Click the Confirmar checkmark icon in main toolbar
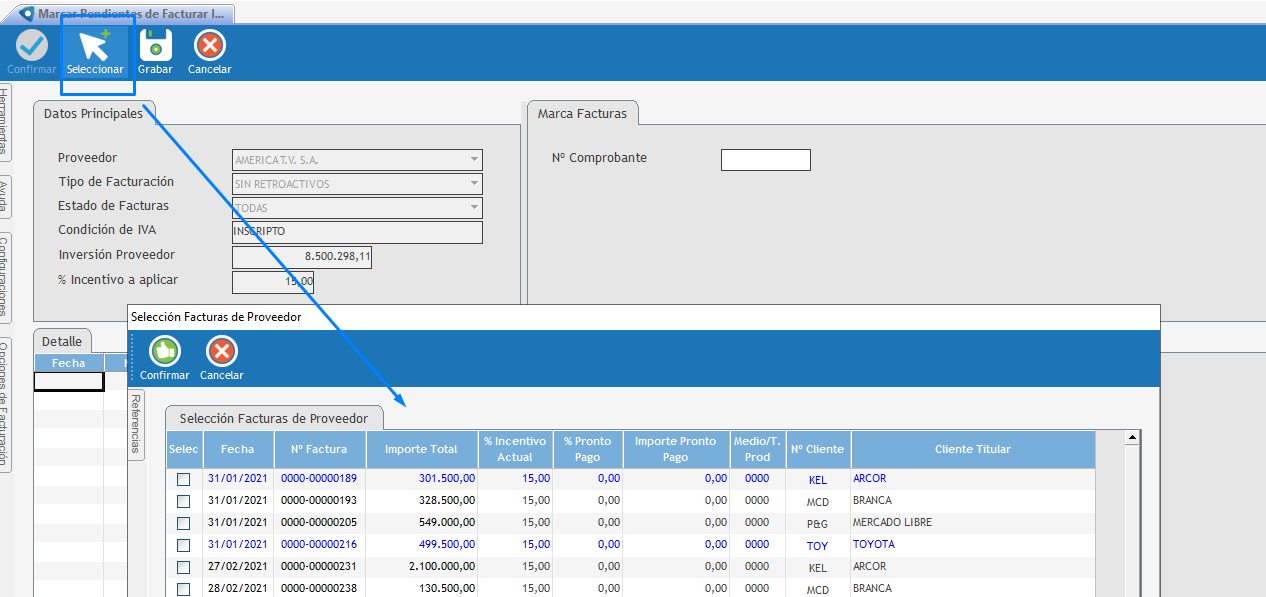This screenshot has width=1266, height=597. (32, 47)
